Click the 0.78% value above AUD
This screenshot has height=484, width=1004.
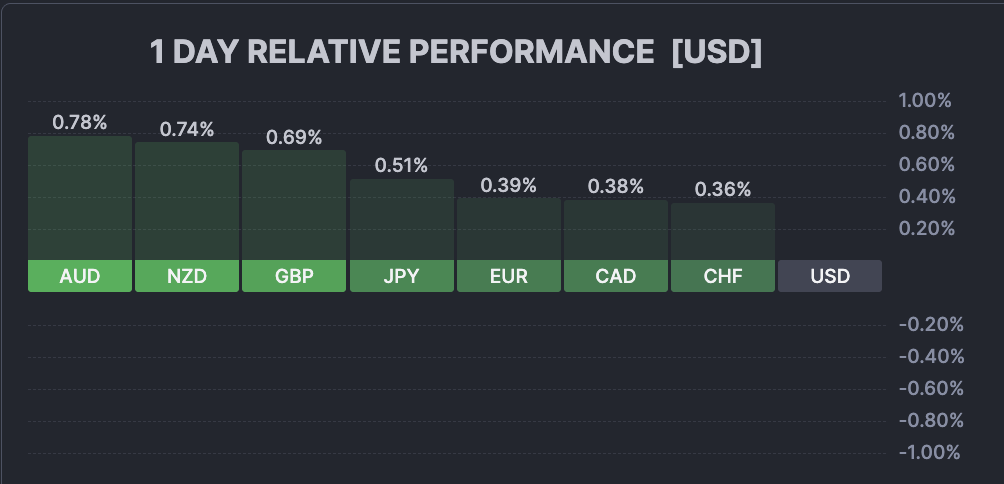click(x=80, y=123)
